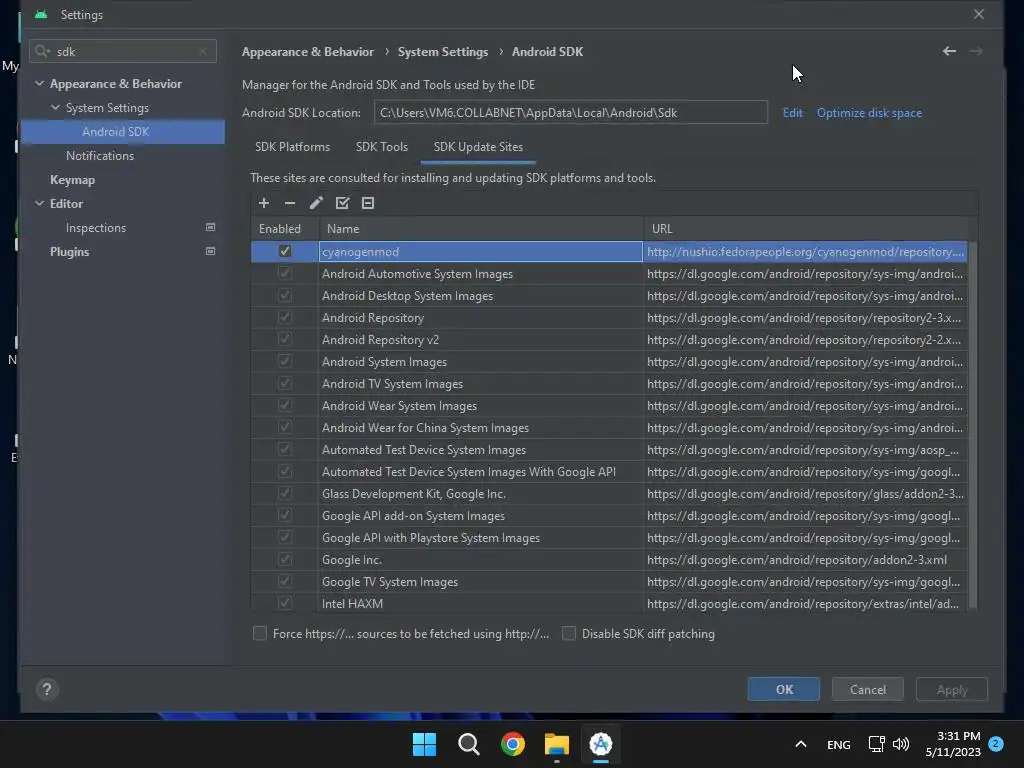Click Edit link for SDK location
The image size is (1024, 768).
(793, 113)
